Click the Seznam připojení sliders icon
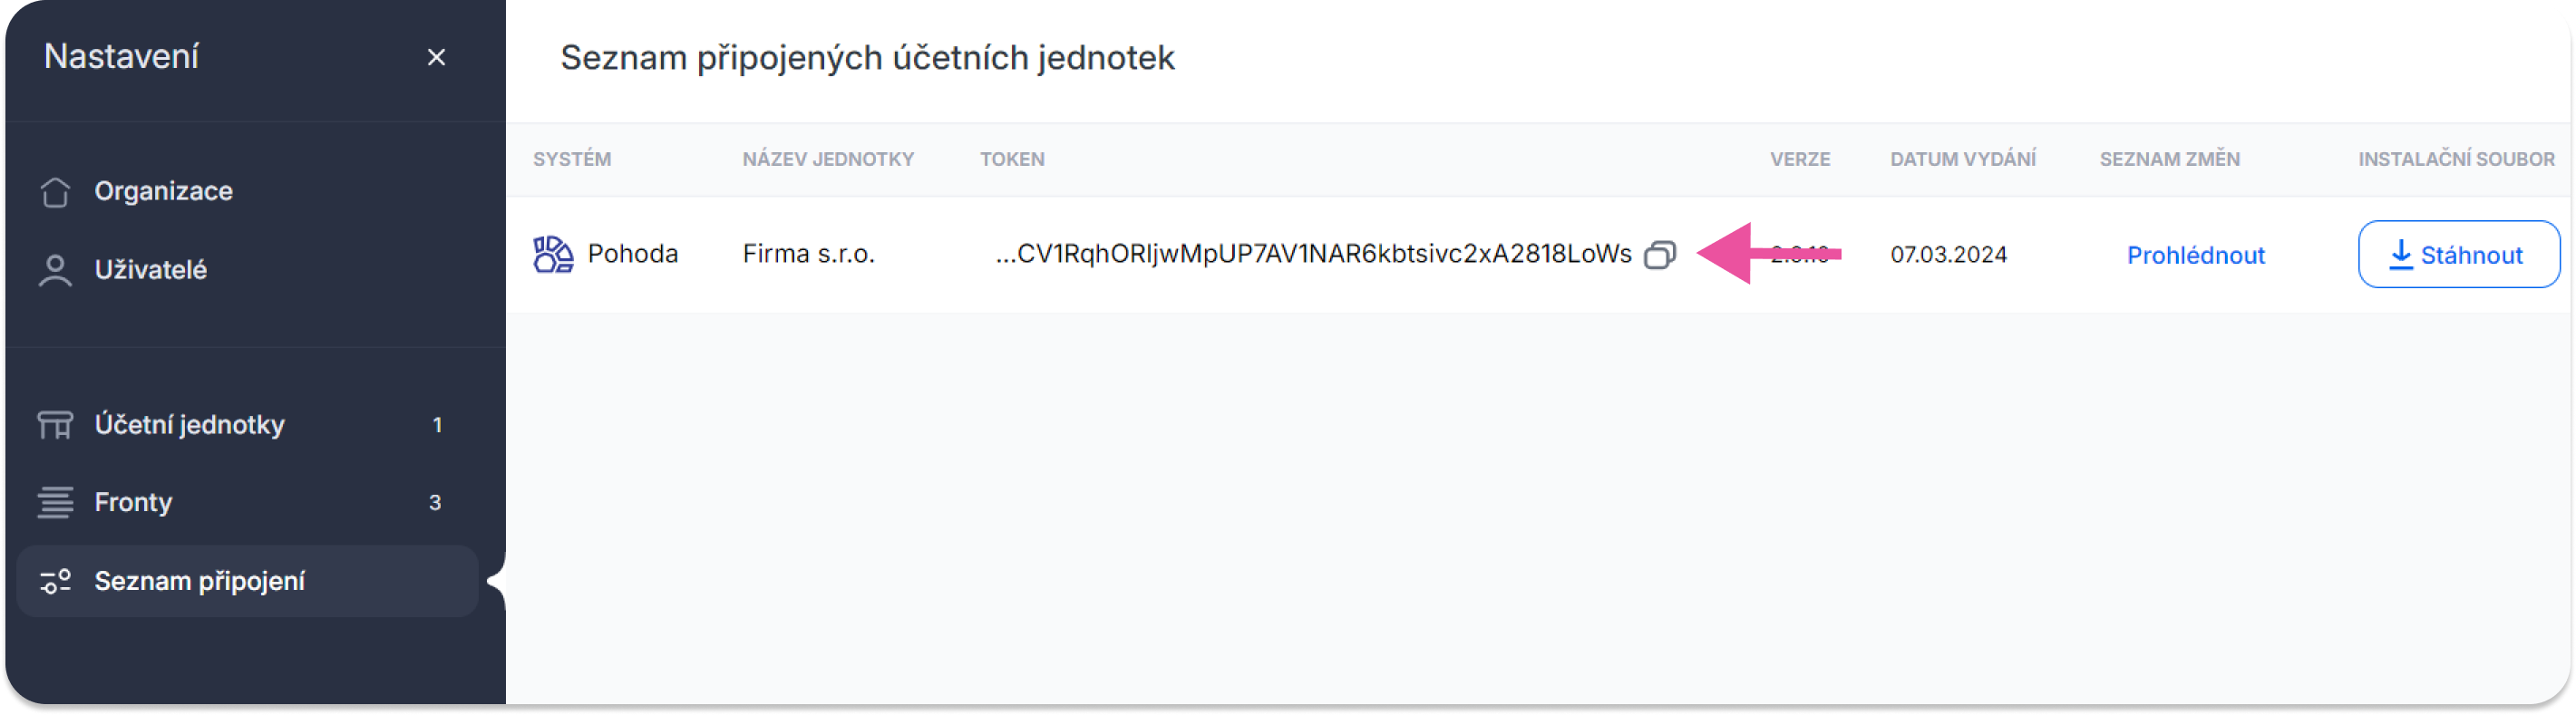 55,581
